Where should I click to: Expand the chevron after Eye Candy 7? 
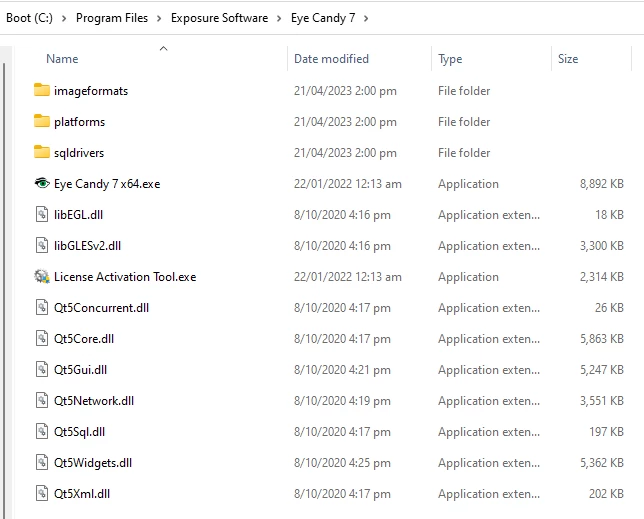click(366, 18)
